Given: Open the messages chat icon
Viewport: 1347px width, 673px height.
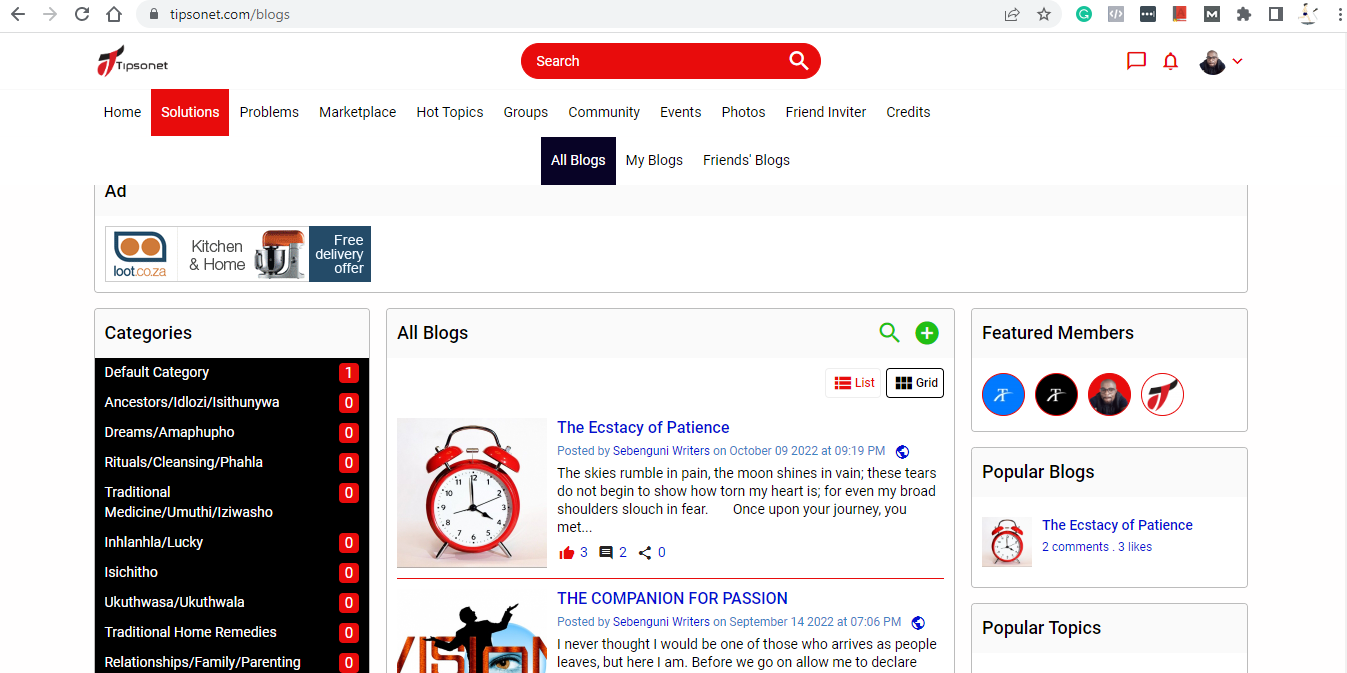Looking at the screenshot, I should pyautogui.click(x=1136, y=61).
